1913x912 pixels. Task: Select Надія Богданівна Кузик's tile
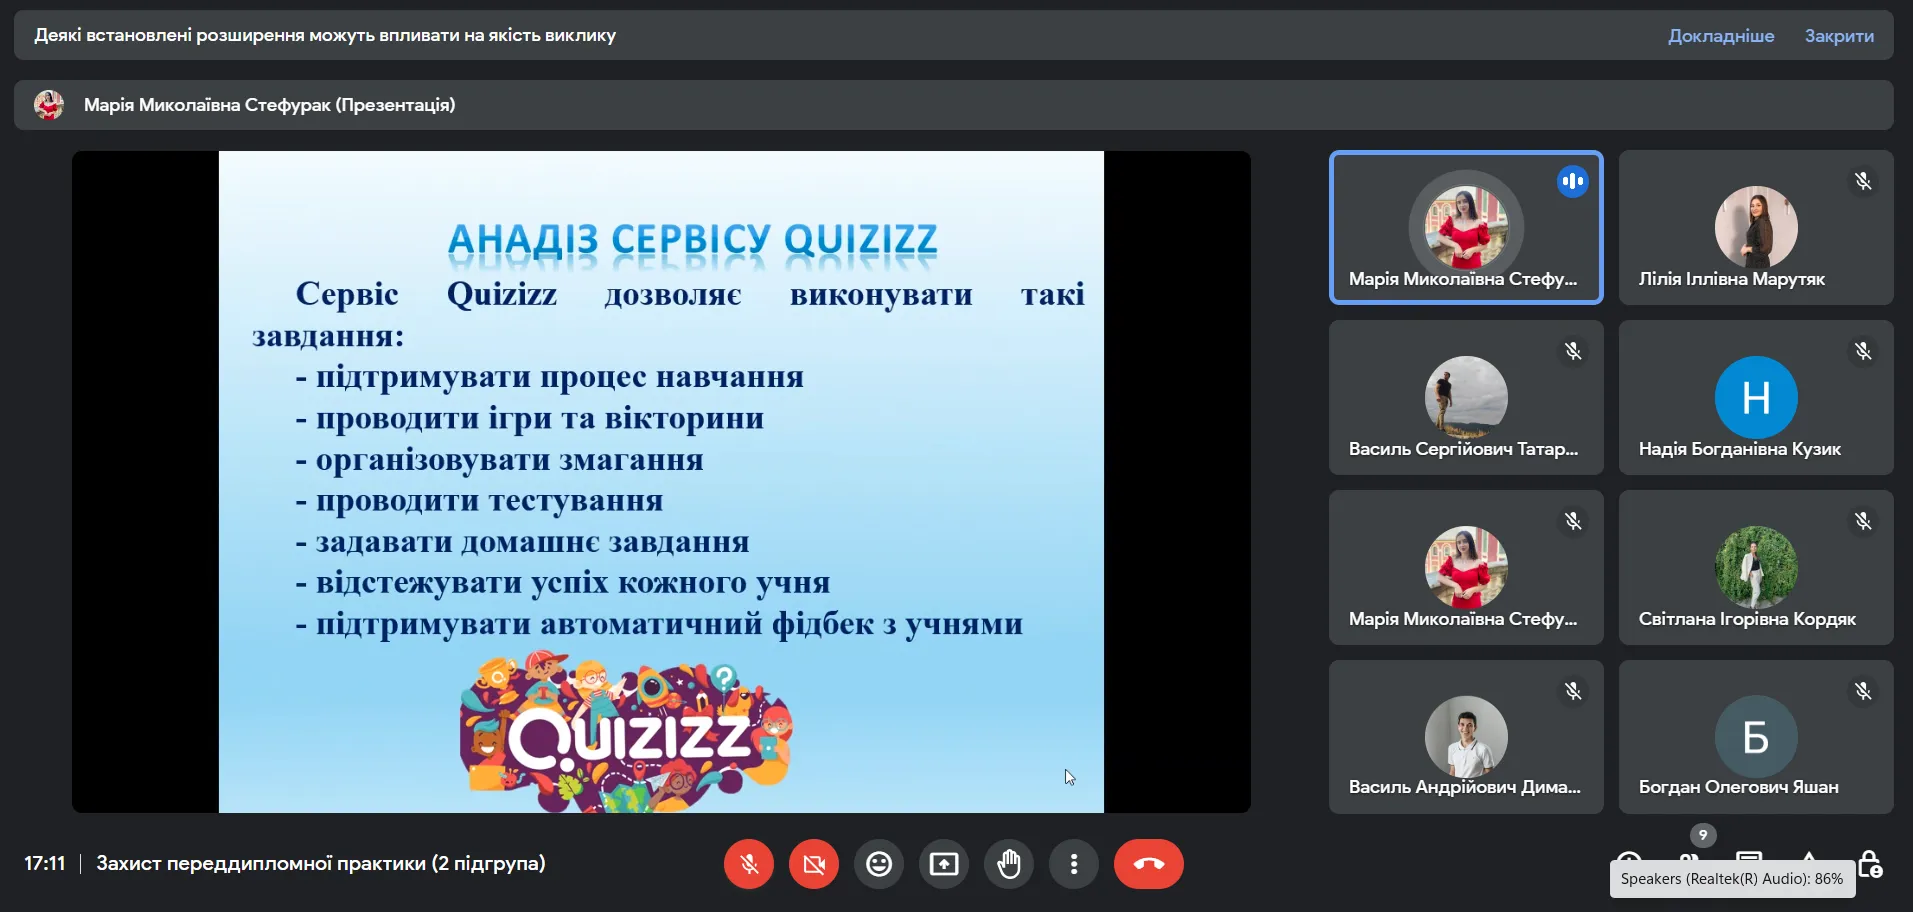point(1756,397)
